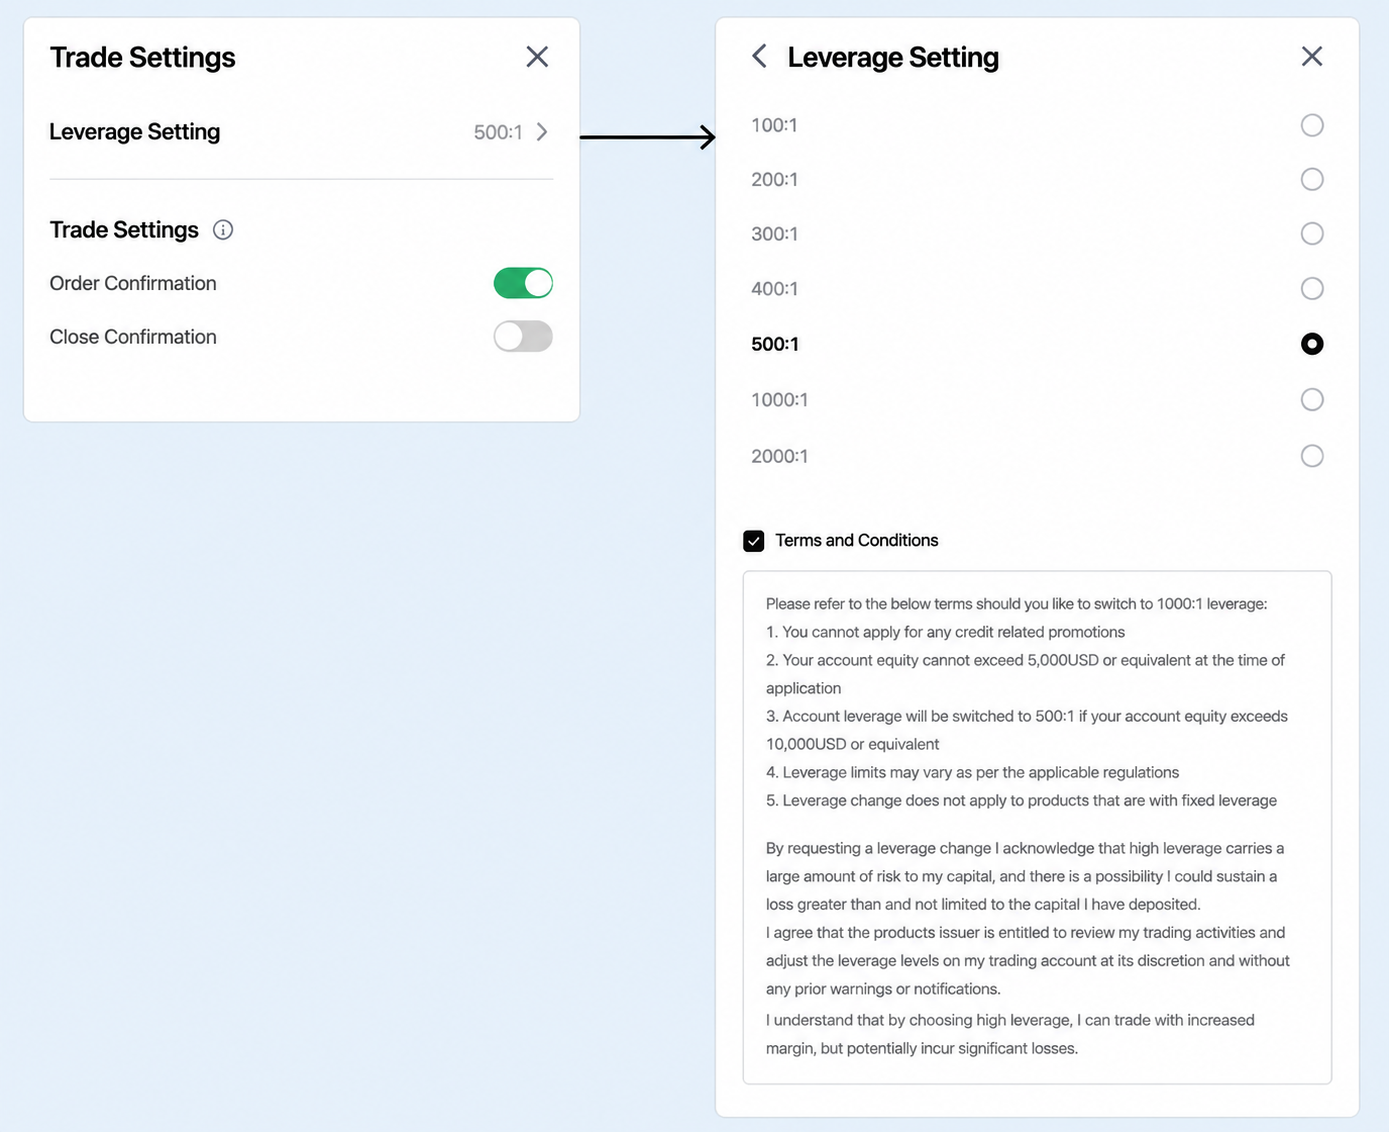This screenshot has width=1389, height=1132.
Task: Click the Order Confirmation label
Action: (x=133, y=283)
